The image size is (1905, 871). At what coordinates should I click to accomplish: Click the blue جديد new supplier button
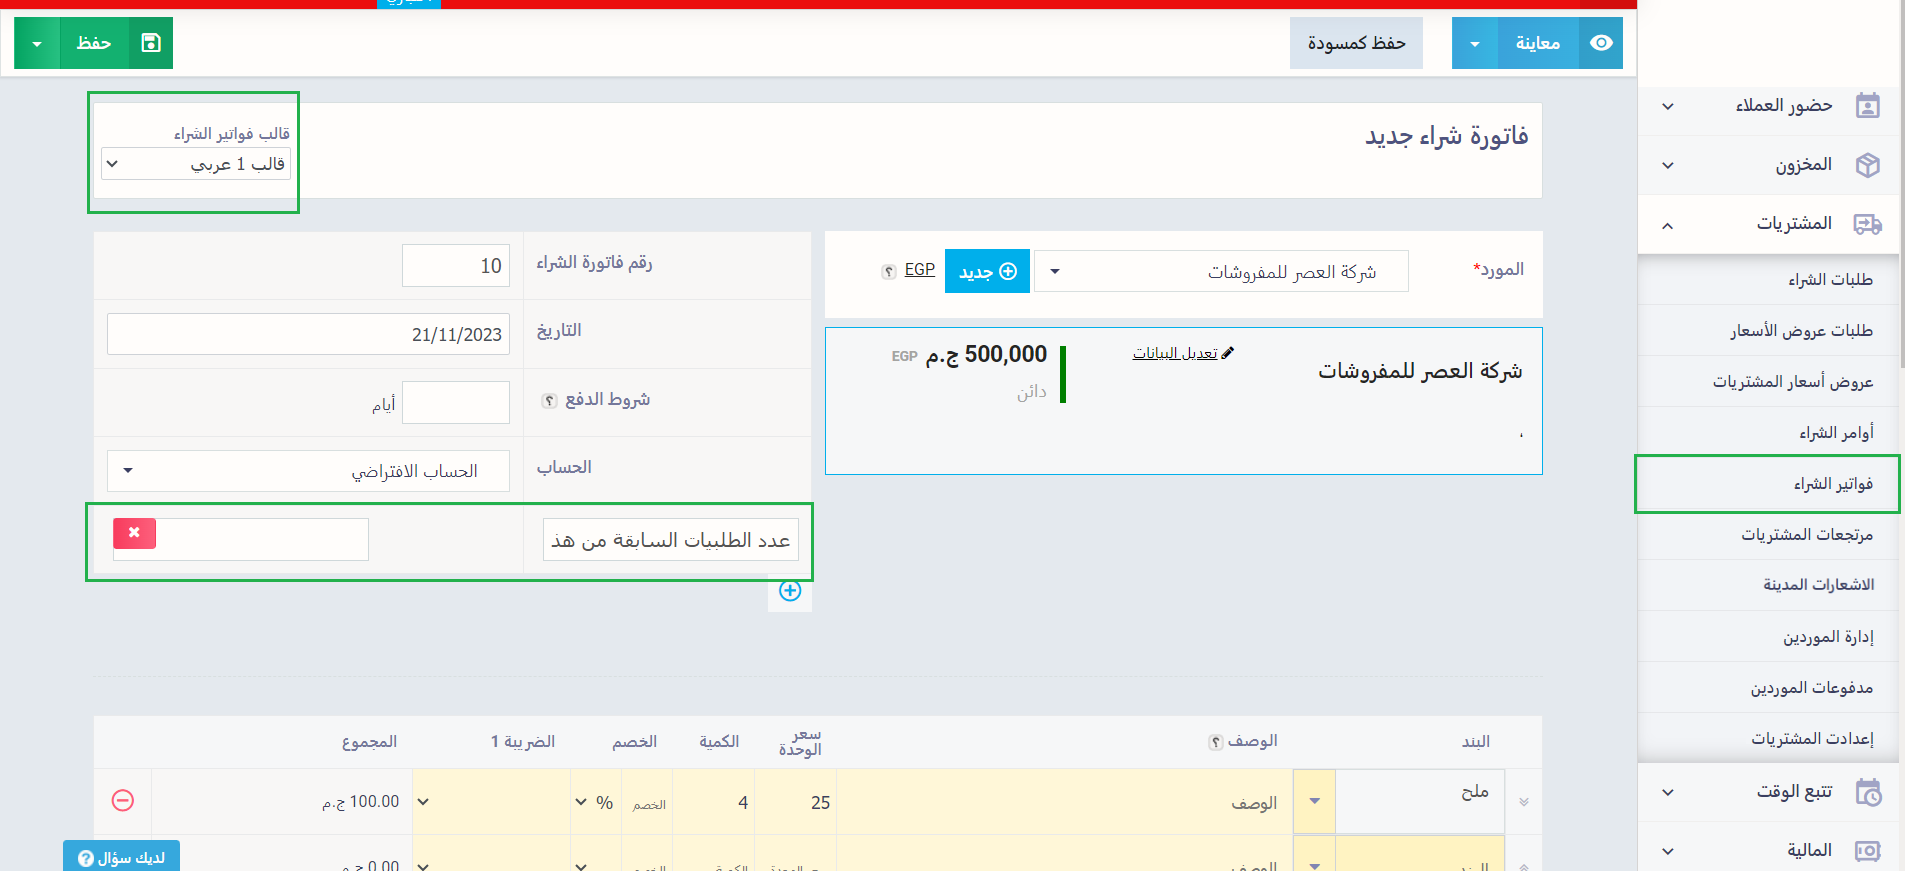(x=987, y=272)
